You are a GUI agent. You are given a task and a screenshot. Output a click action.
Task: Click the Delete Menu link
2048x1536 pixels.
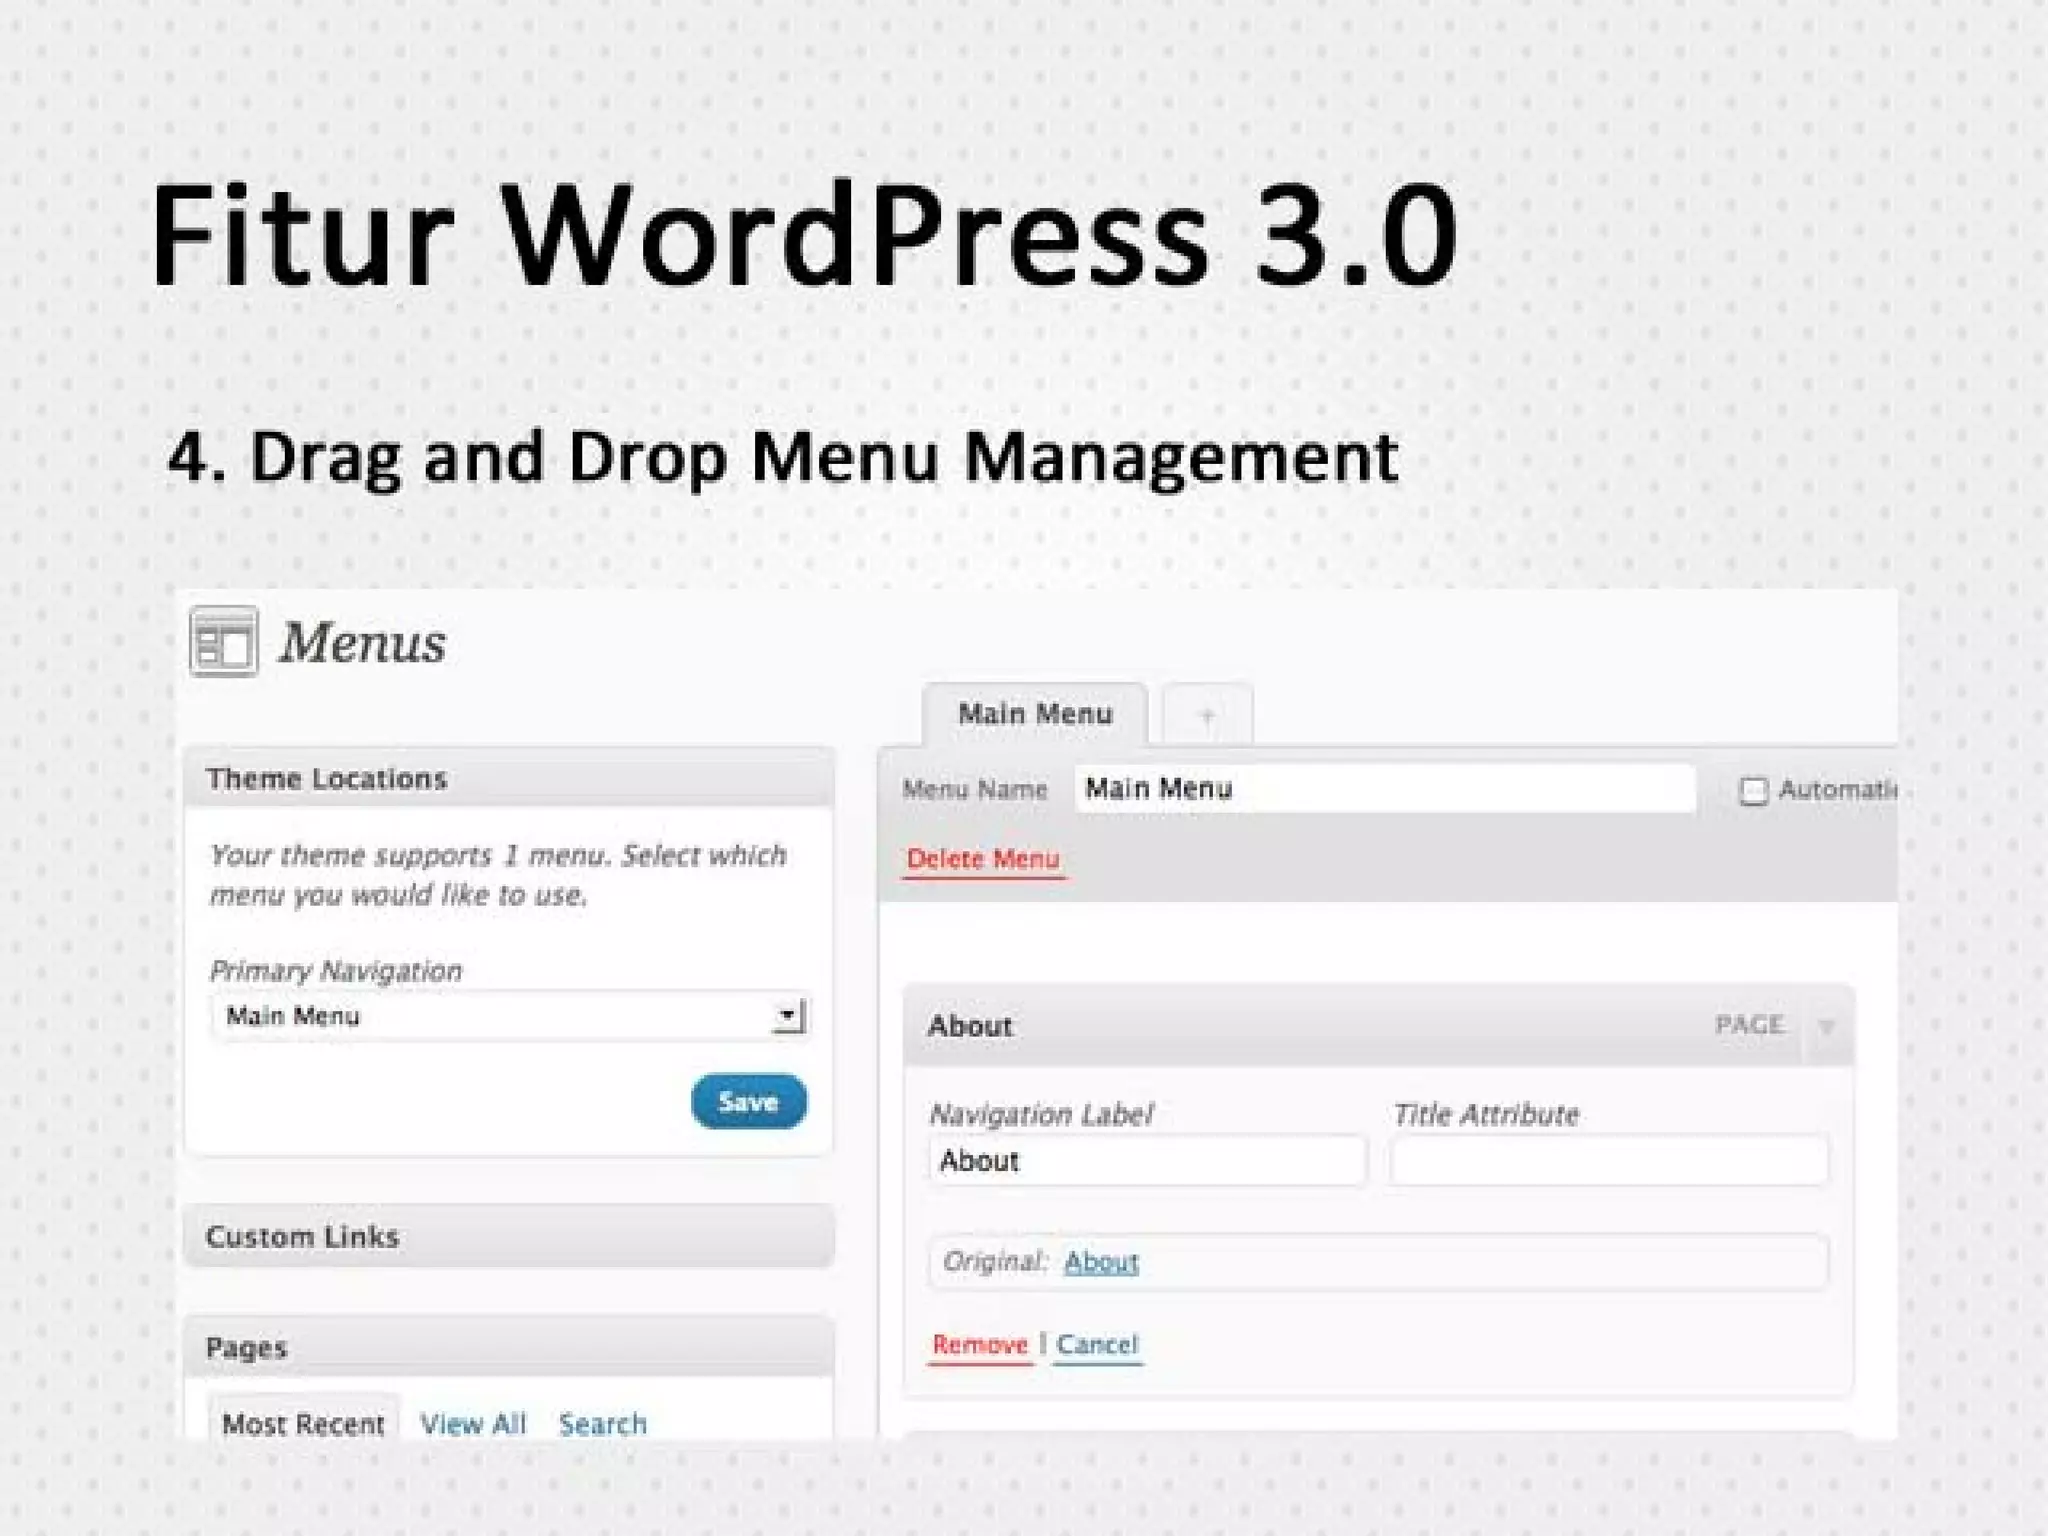(x=983, y=859)
